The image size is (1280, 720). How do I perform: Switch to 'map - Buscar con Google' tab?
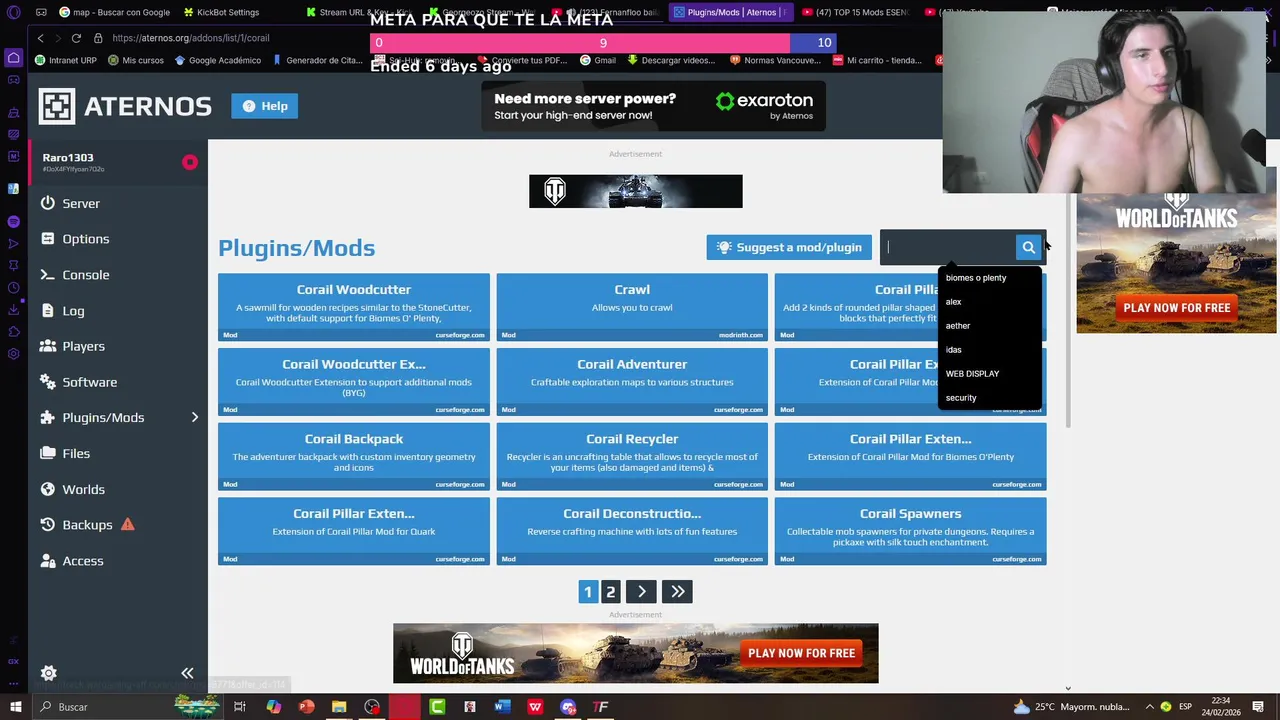click(x=114, y=12)
